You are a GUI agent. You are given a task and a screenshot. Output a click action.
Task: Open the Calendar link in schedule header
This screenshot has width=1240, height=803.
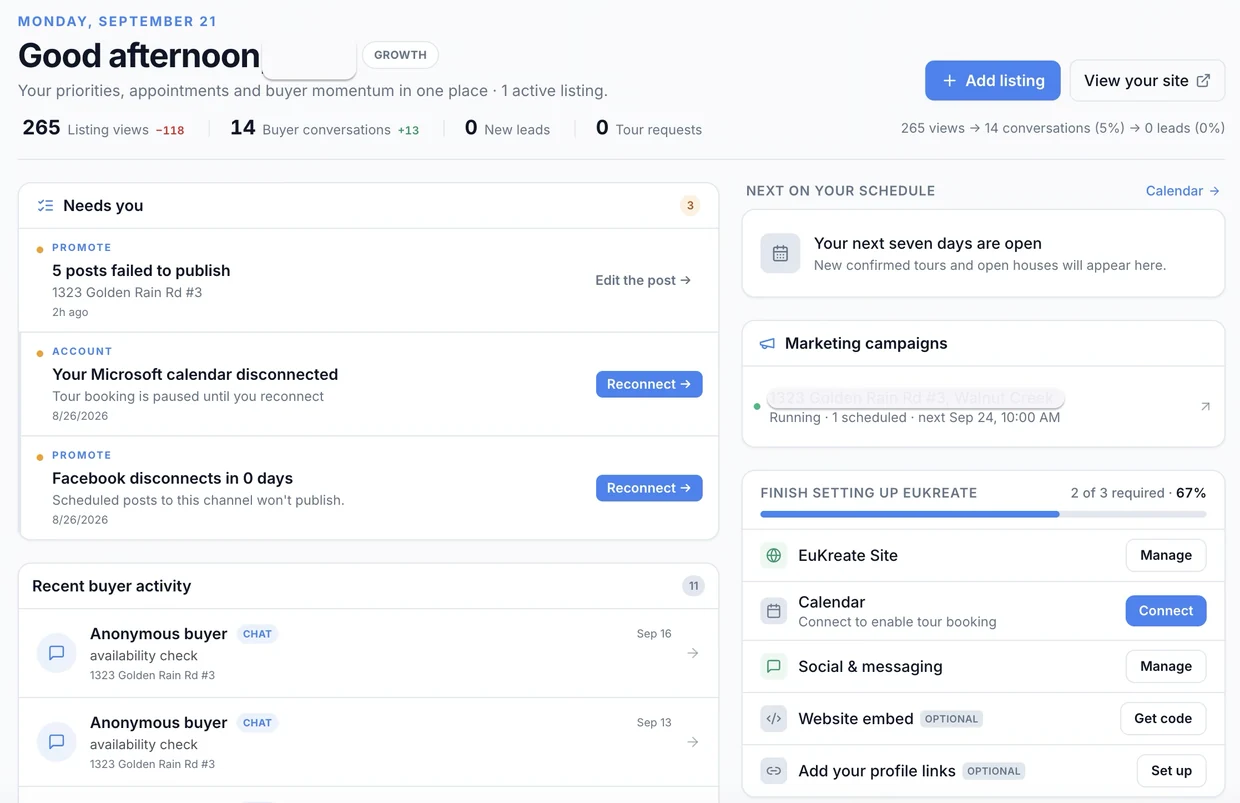[1182, 190]
